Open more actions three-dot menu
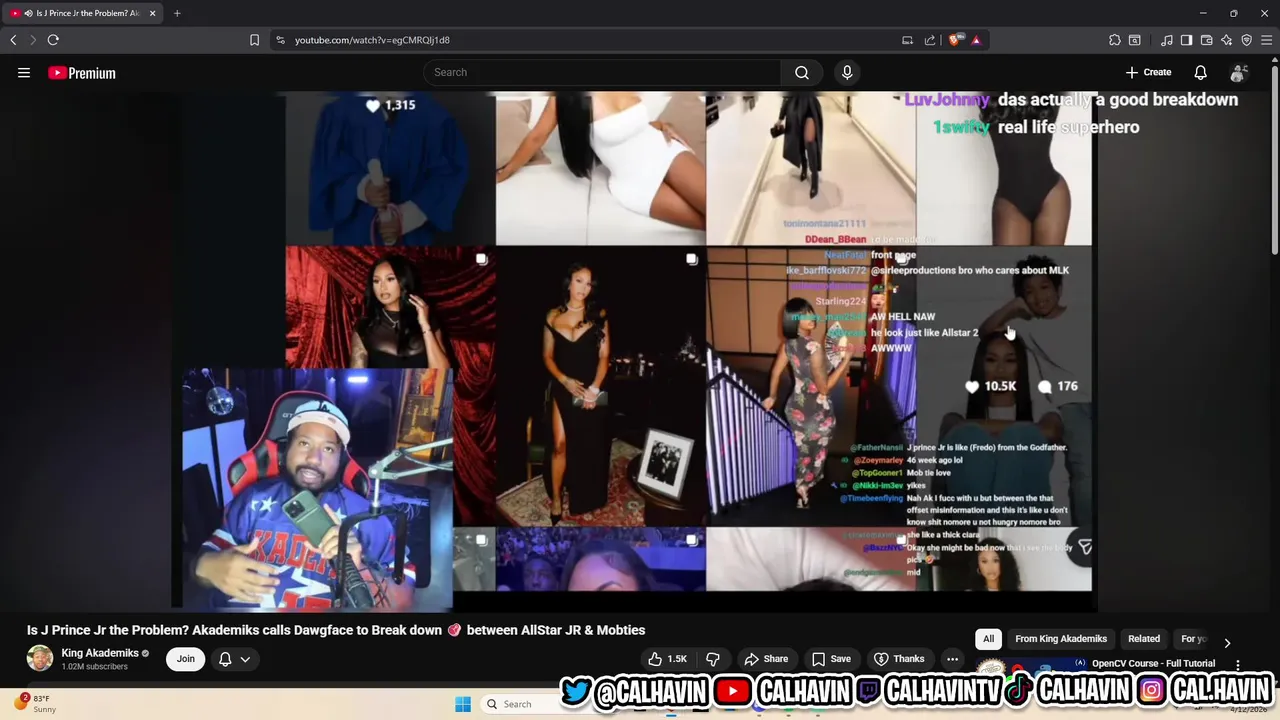This screenshot has height=720, width=1280. [953, 659]
